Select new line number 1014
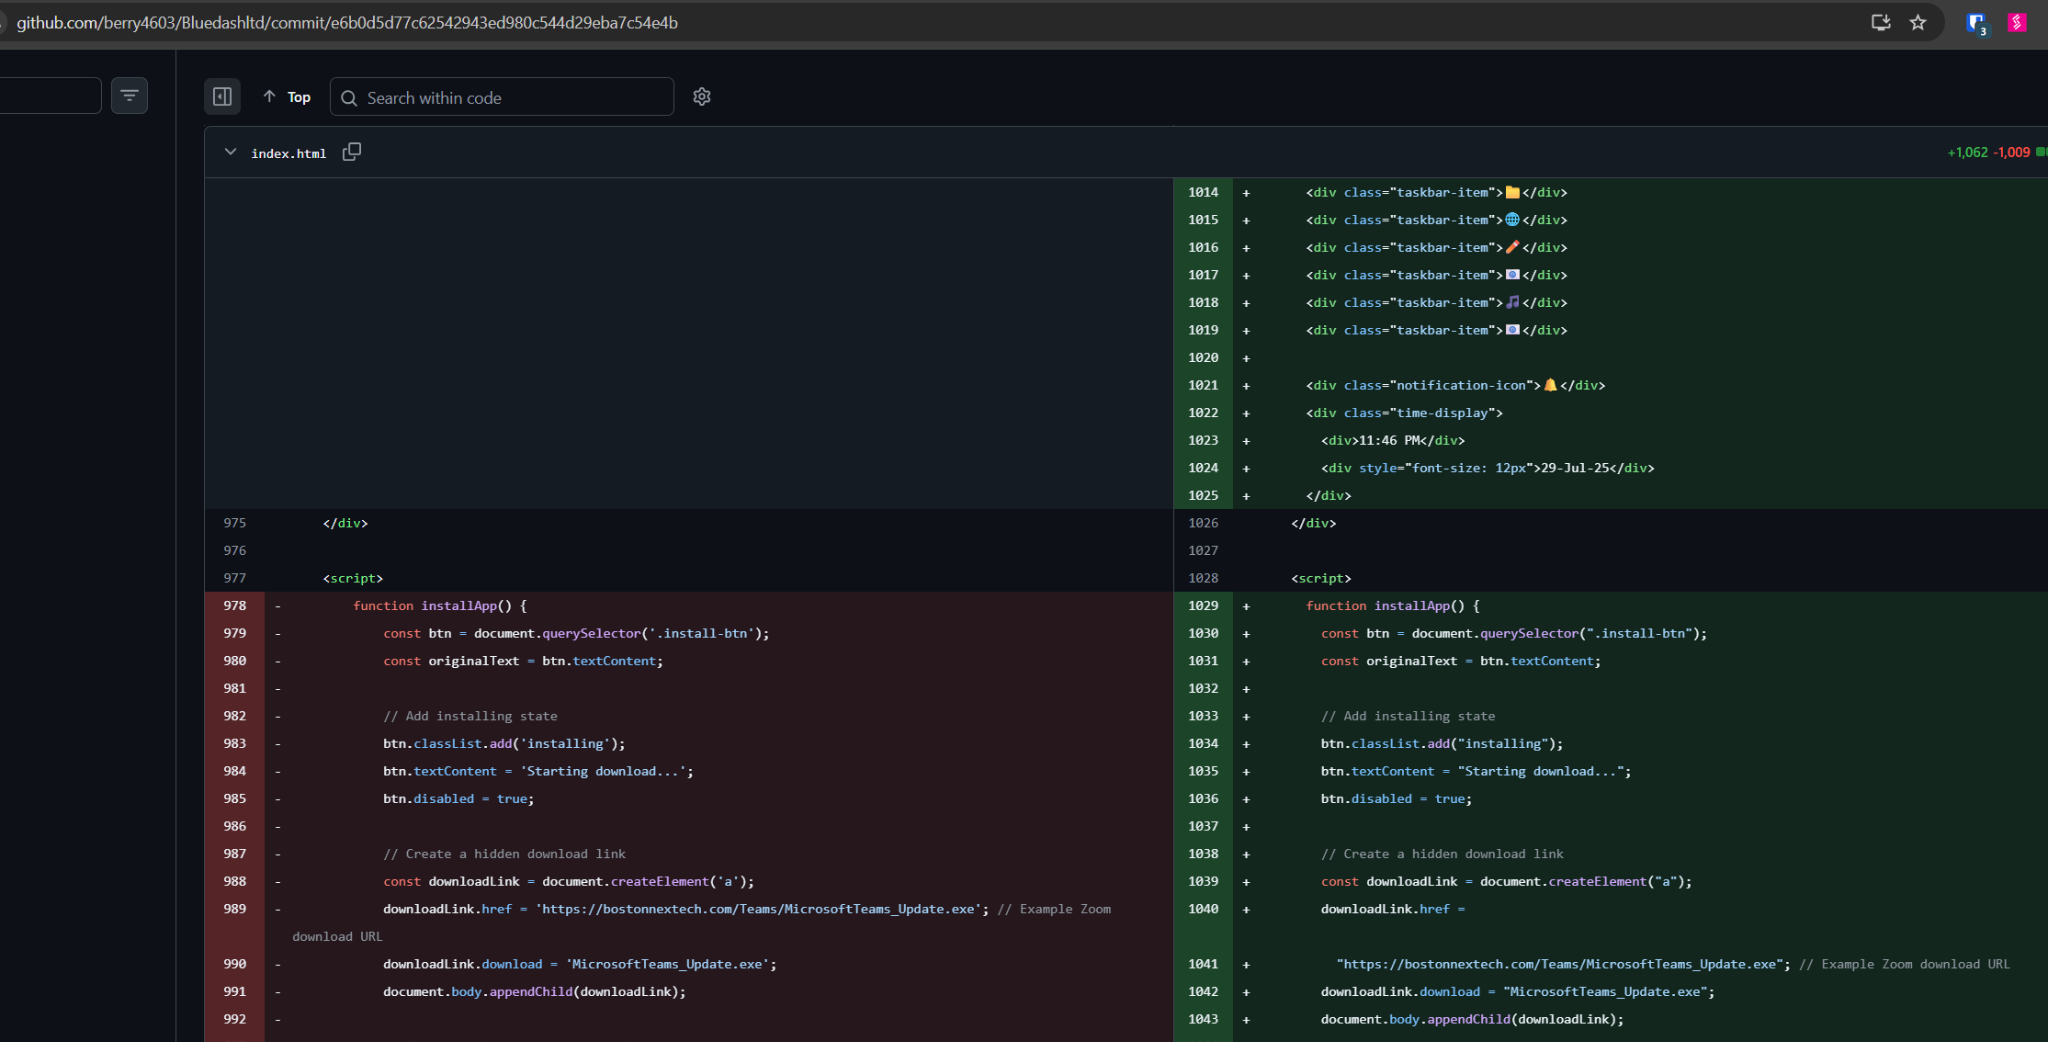Image resolution: width=2048 pixels, height=1042 pixels. click(1203, 192)
